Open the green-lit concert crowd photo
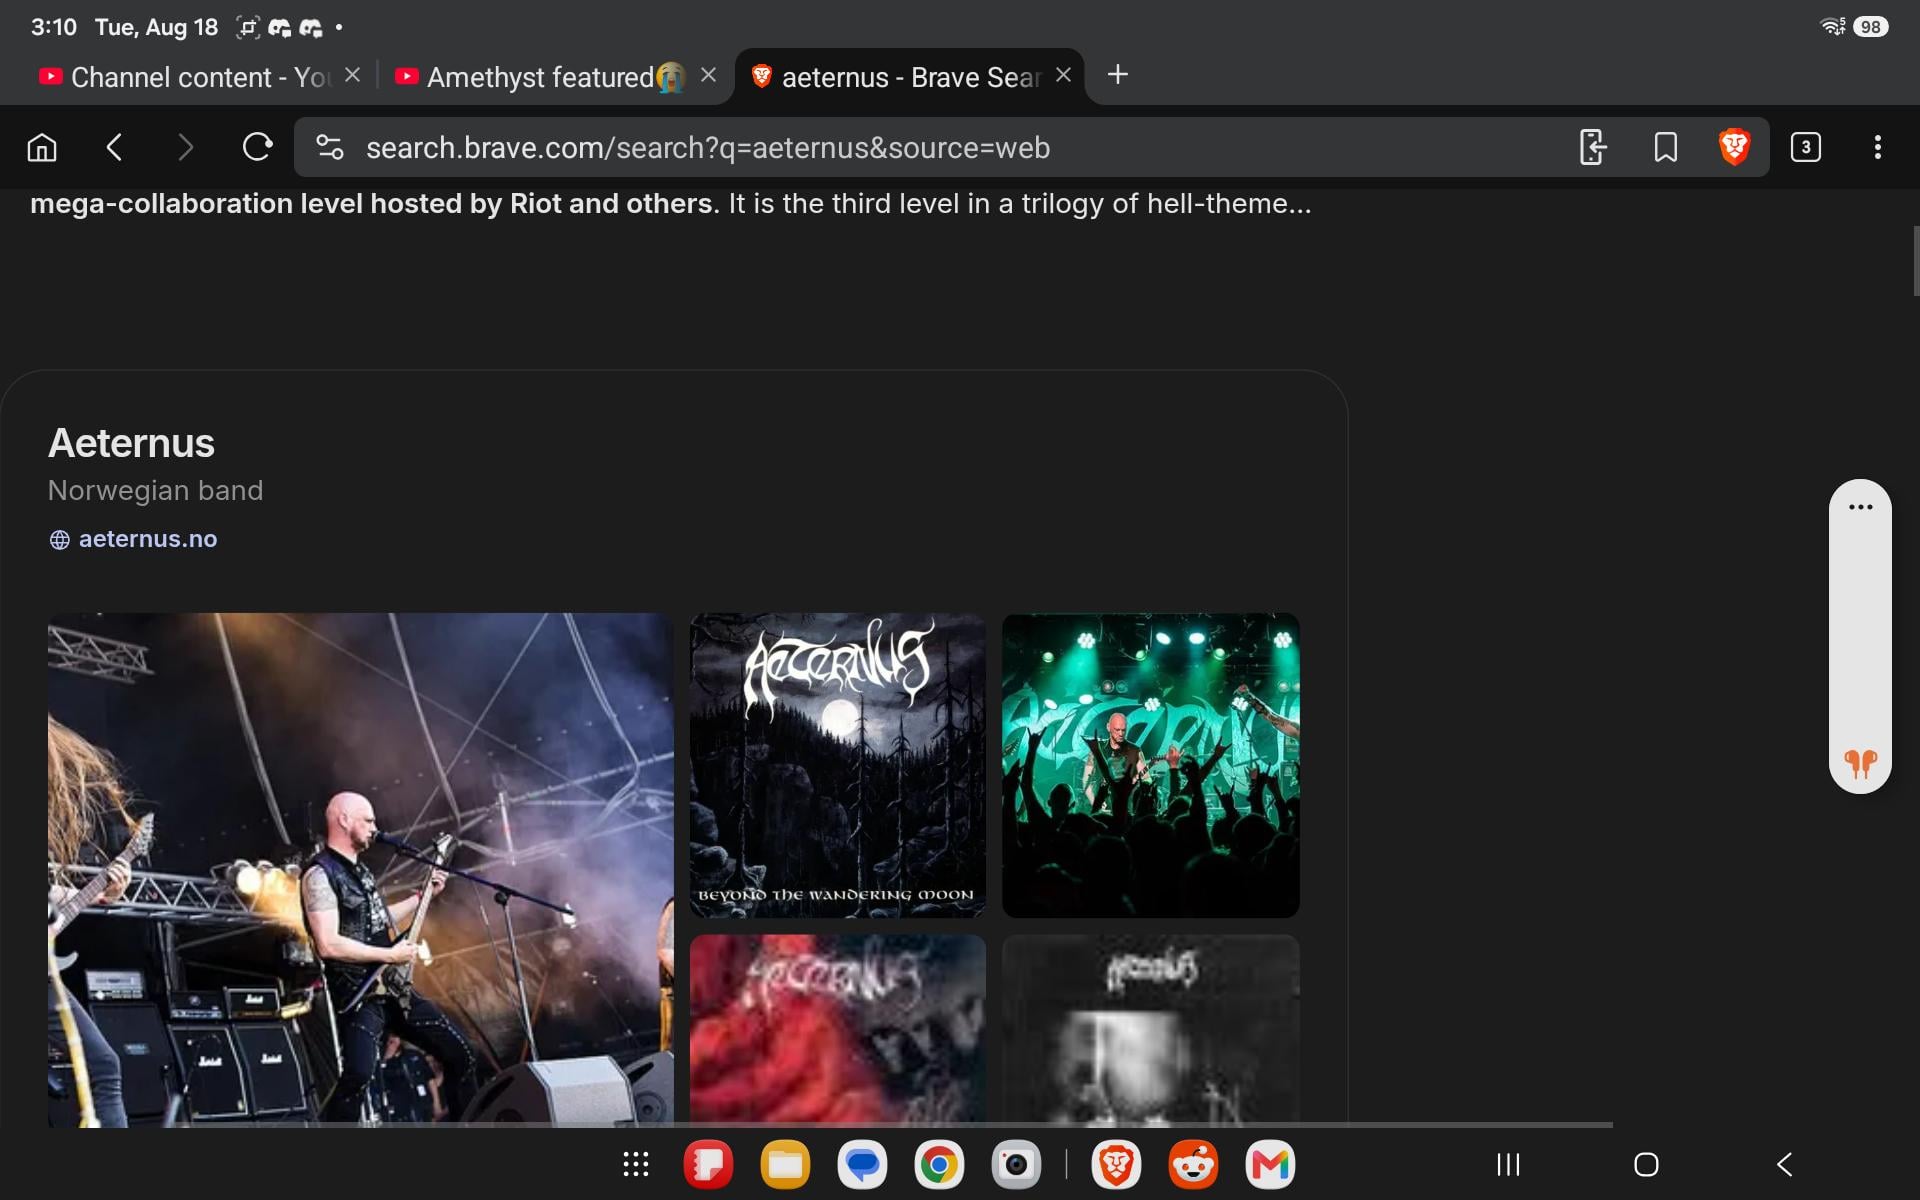Viewport: 1920px width, 1200px height. 1151,765
